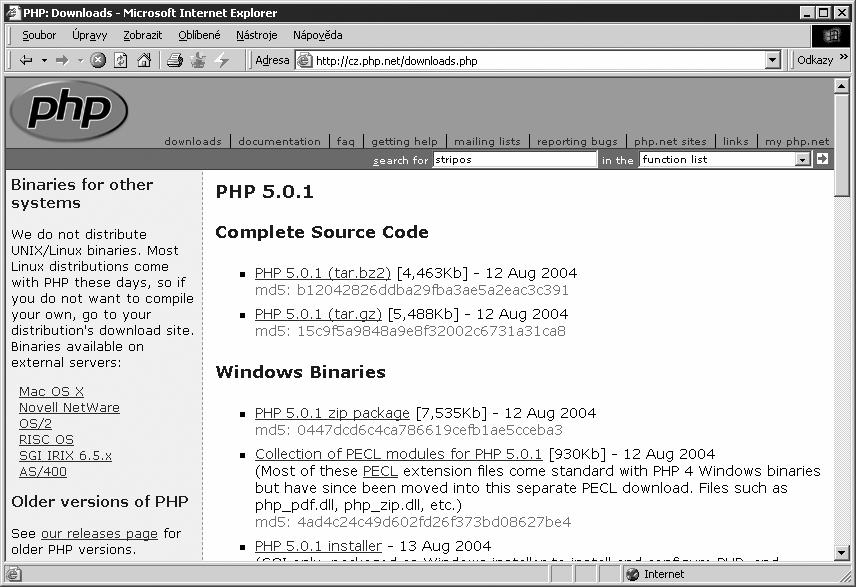Image resolution: width=856 pixels, height=587 pixels.
Task: Click the PHP logo
Action: click(69, 111)
